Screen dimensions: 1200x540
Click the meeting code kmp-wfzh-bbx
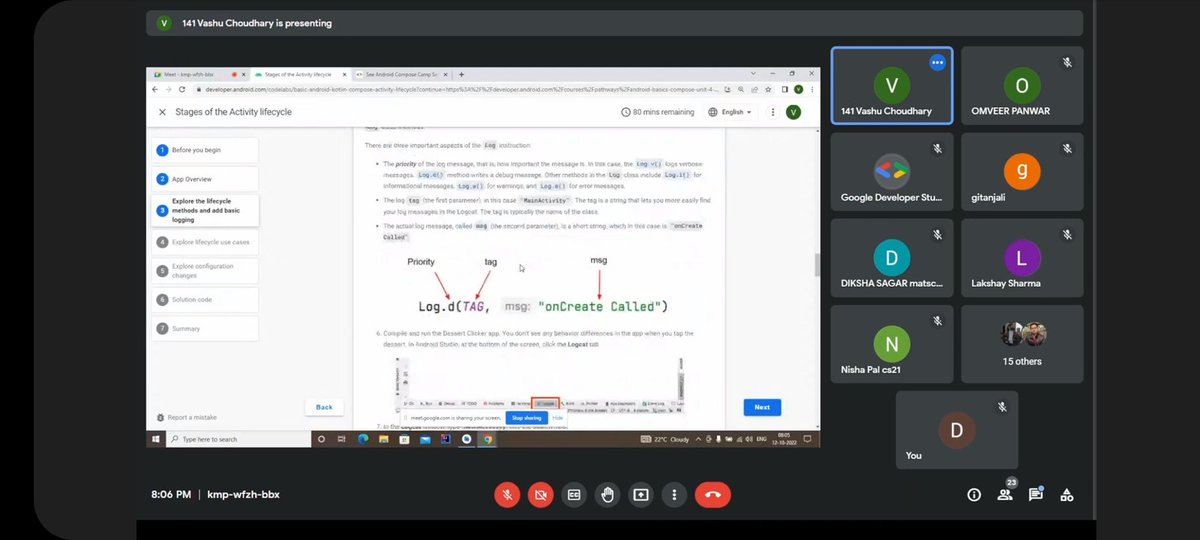pos(241,494)
